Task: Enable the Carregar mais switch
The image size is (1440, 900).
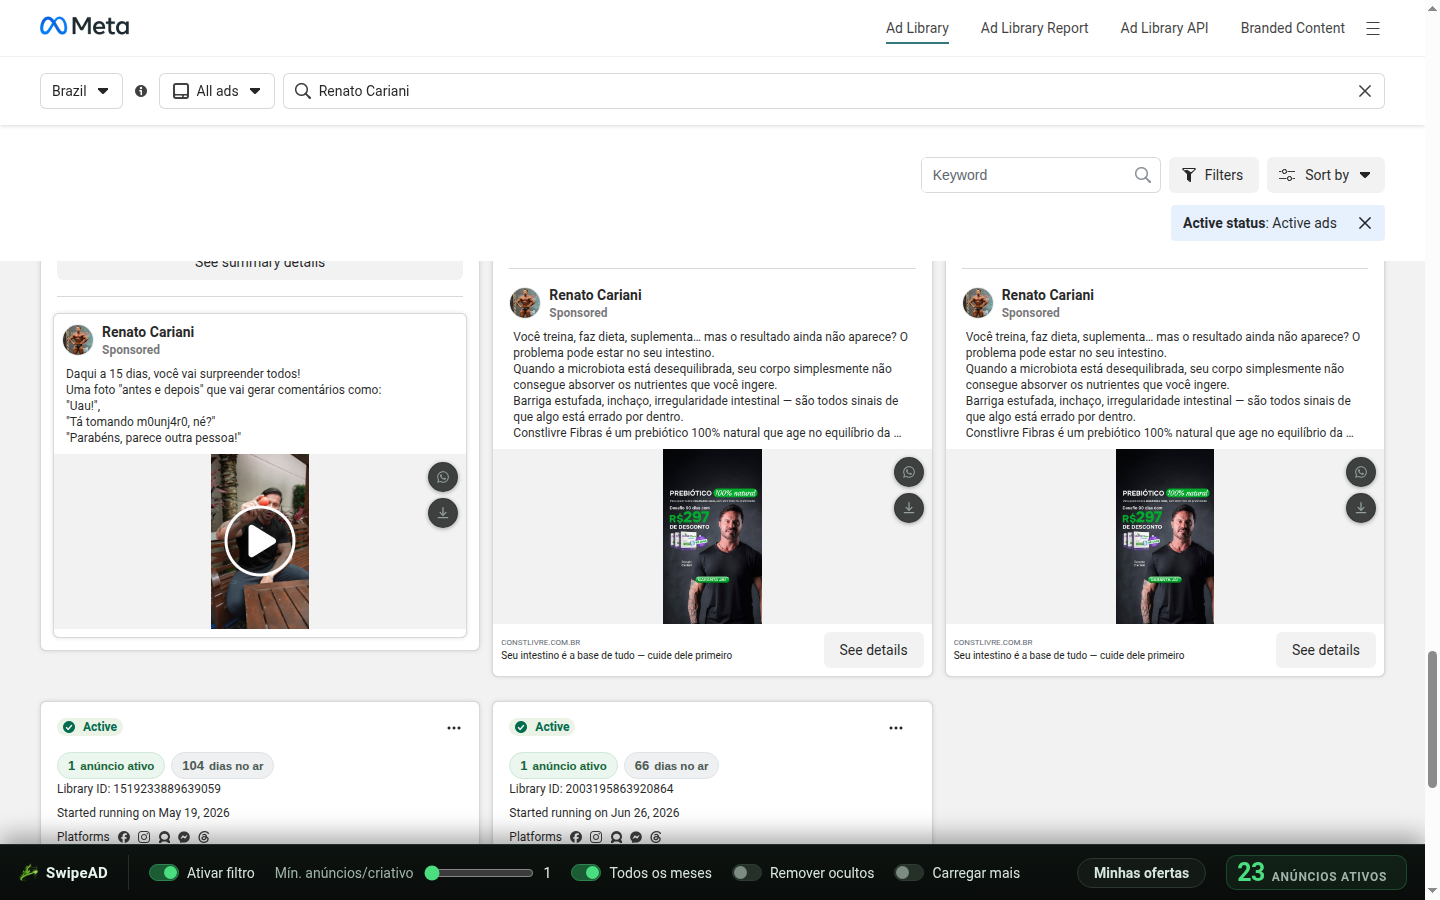Action: coord(909,873)
